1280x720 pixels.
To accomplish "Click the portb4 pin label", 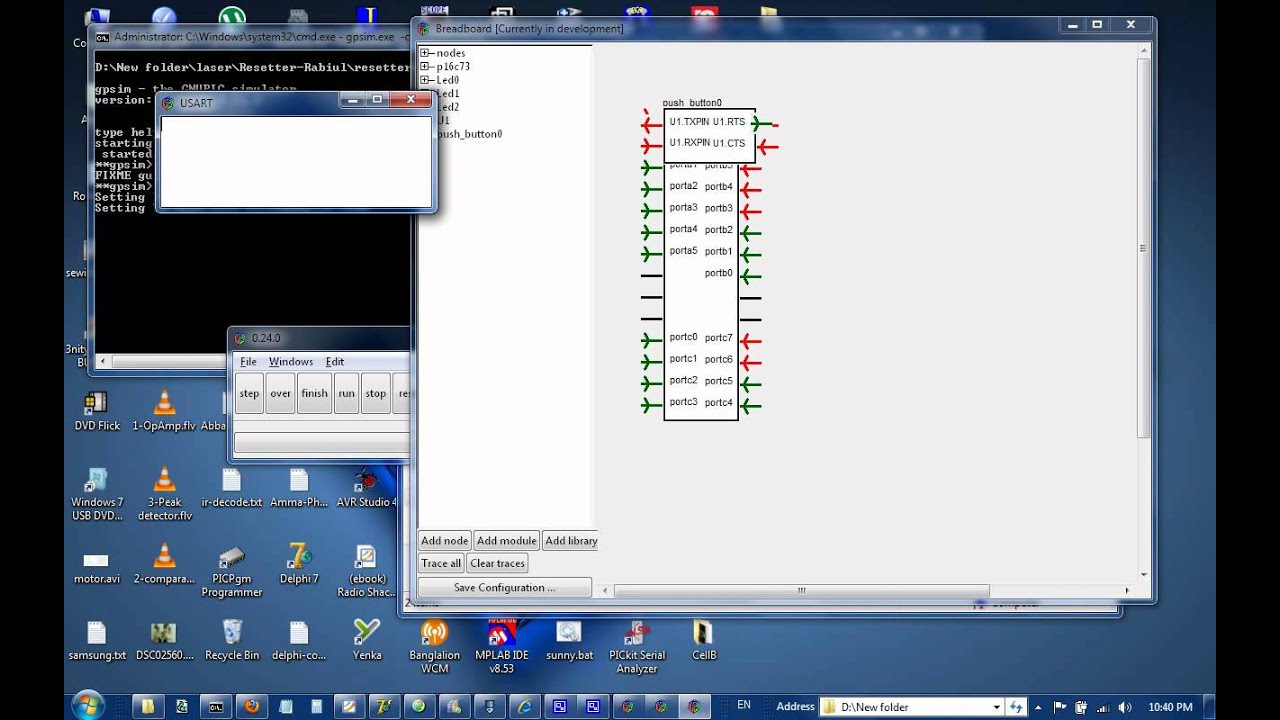I will (718, 187).
